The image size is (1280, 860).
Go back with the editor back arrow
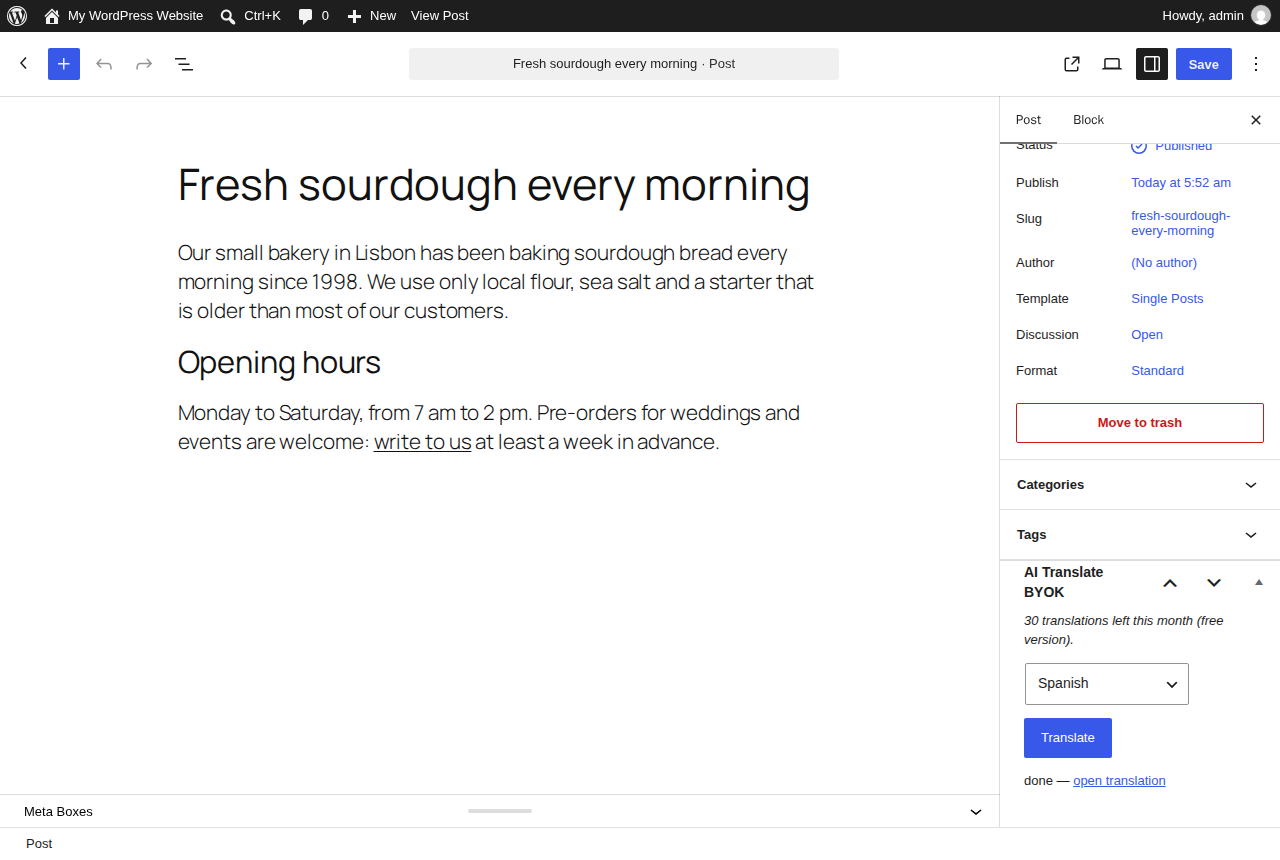[x=24, y=64]
